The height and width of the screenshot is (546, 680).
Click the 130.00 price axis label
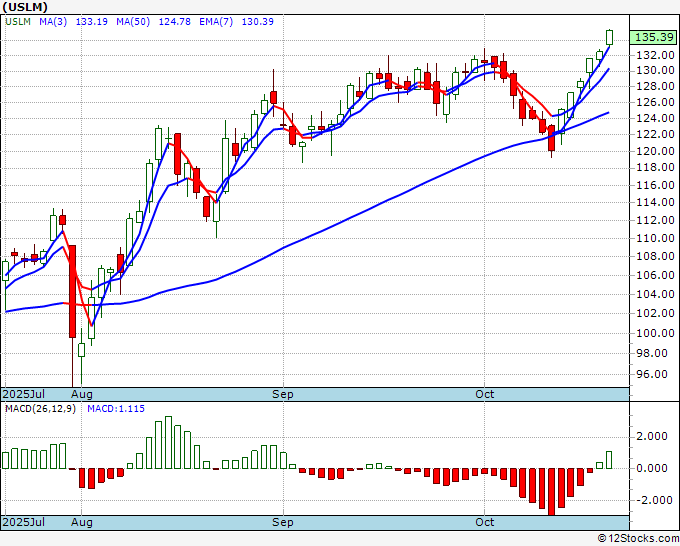pyautogui.click(x=655, y=70)
